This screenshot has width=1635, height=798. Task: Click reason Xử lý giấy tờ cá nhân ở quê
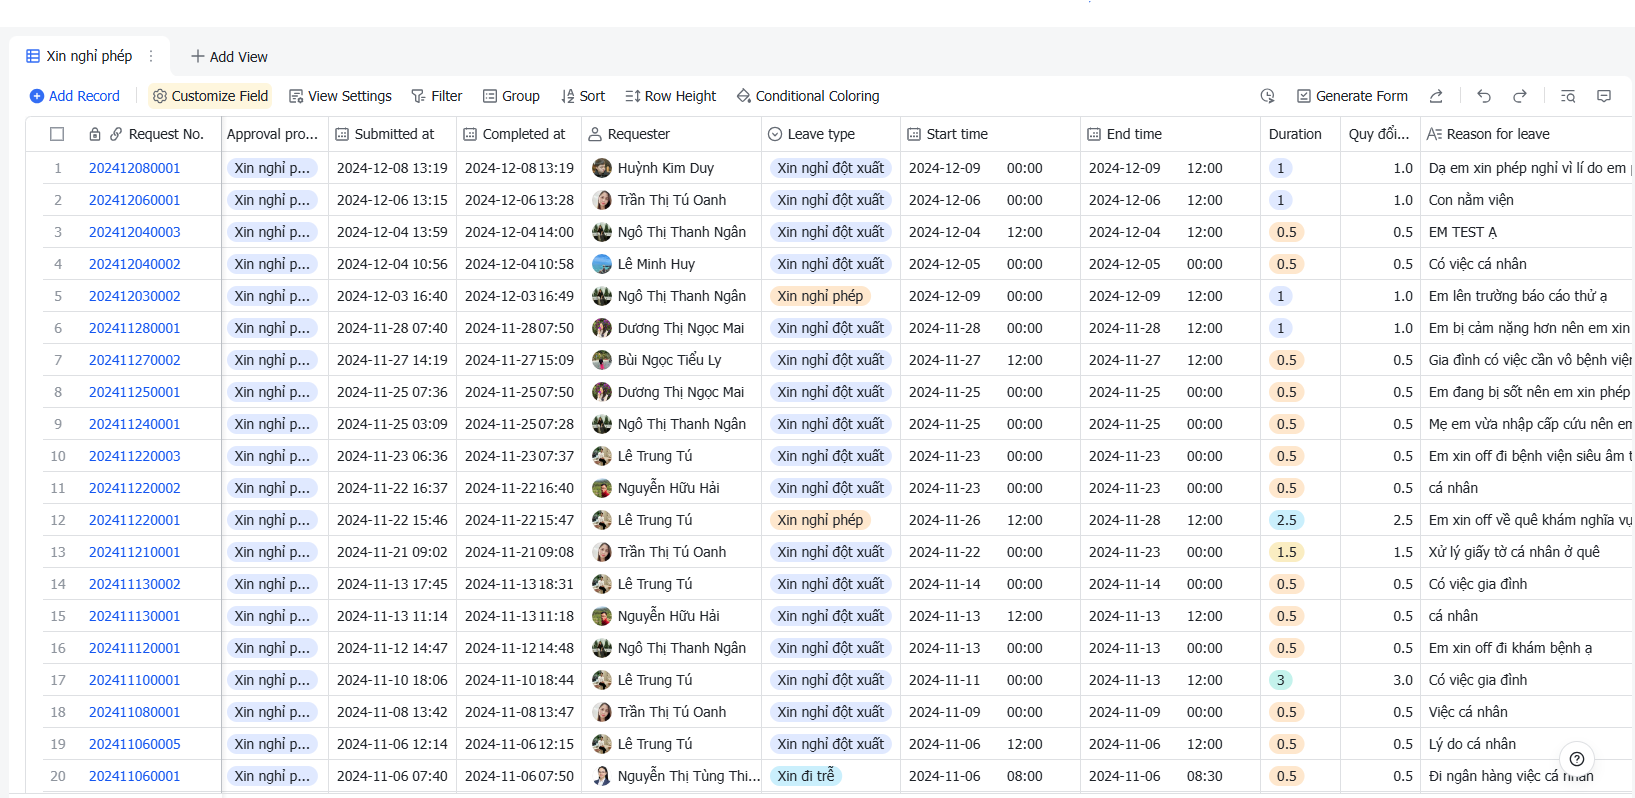(1514, 552)
